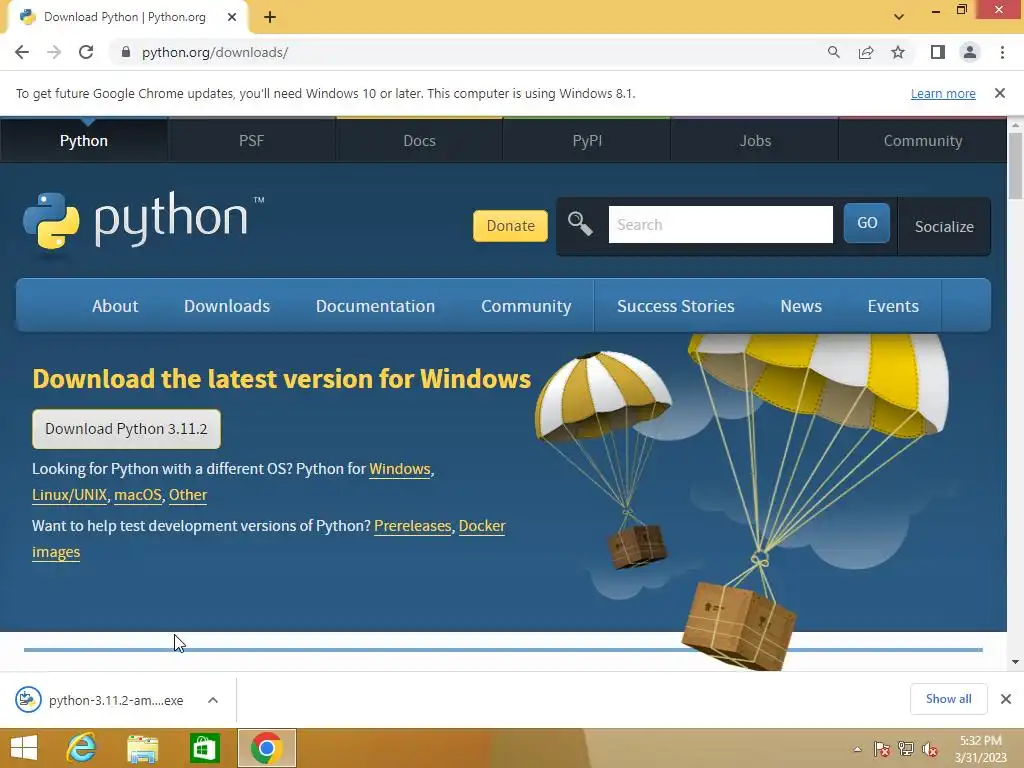Switch to the PyPI tab
The width and height of the screenshot is (1024, 768).
point(587,141)
